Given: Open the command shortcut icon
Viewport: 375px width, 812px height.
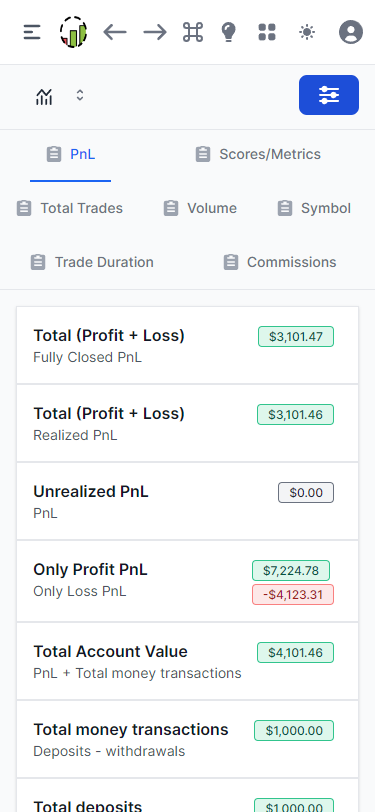Looking at the screenshot, I should pos(193,32).
